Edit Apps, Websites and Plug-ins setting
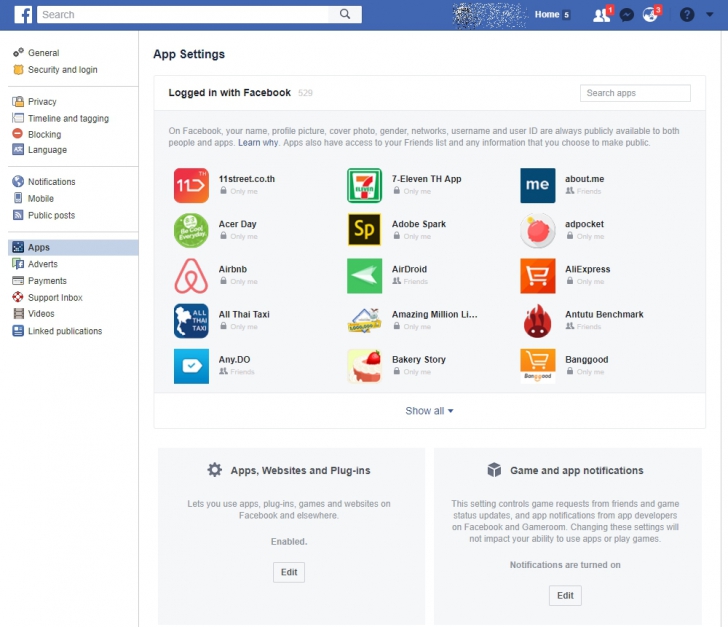This screenshot has width=728, height=627. coord(289,572)
